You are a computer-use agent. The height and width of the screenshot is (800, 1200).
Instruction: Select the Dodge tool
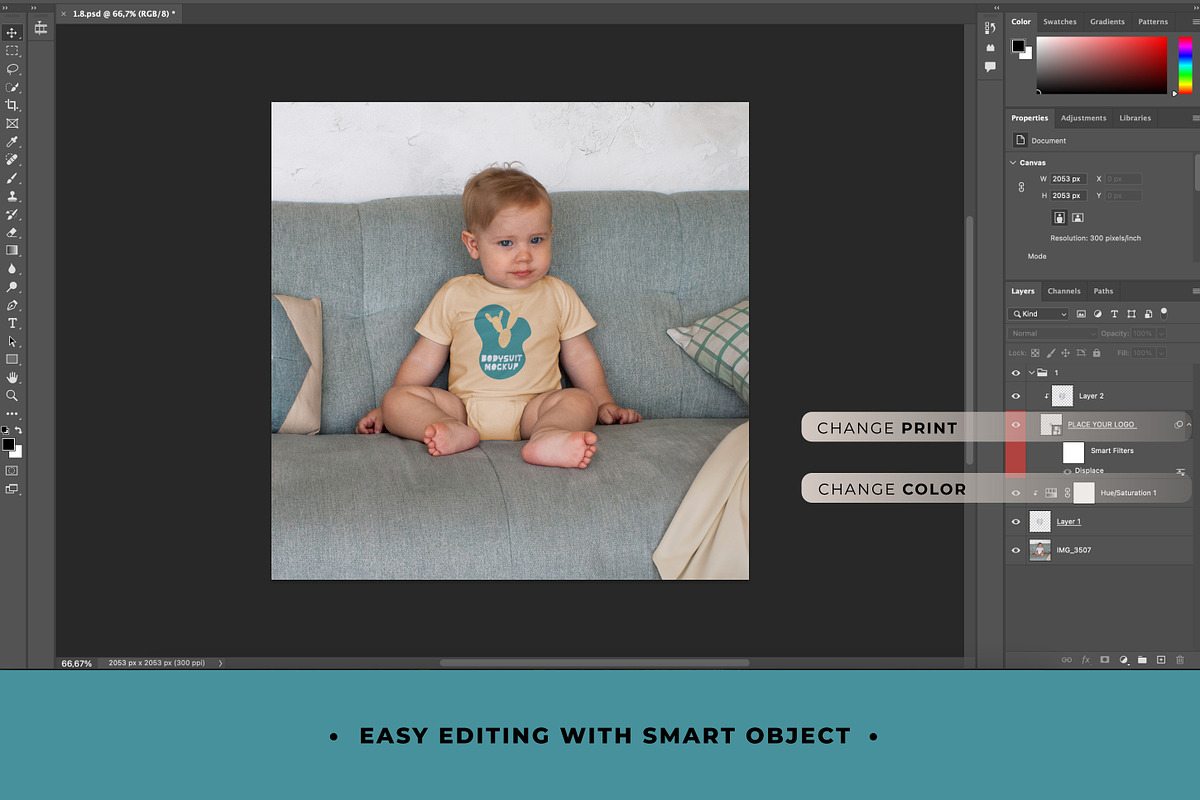tap(13, 287)
